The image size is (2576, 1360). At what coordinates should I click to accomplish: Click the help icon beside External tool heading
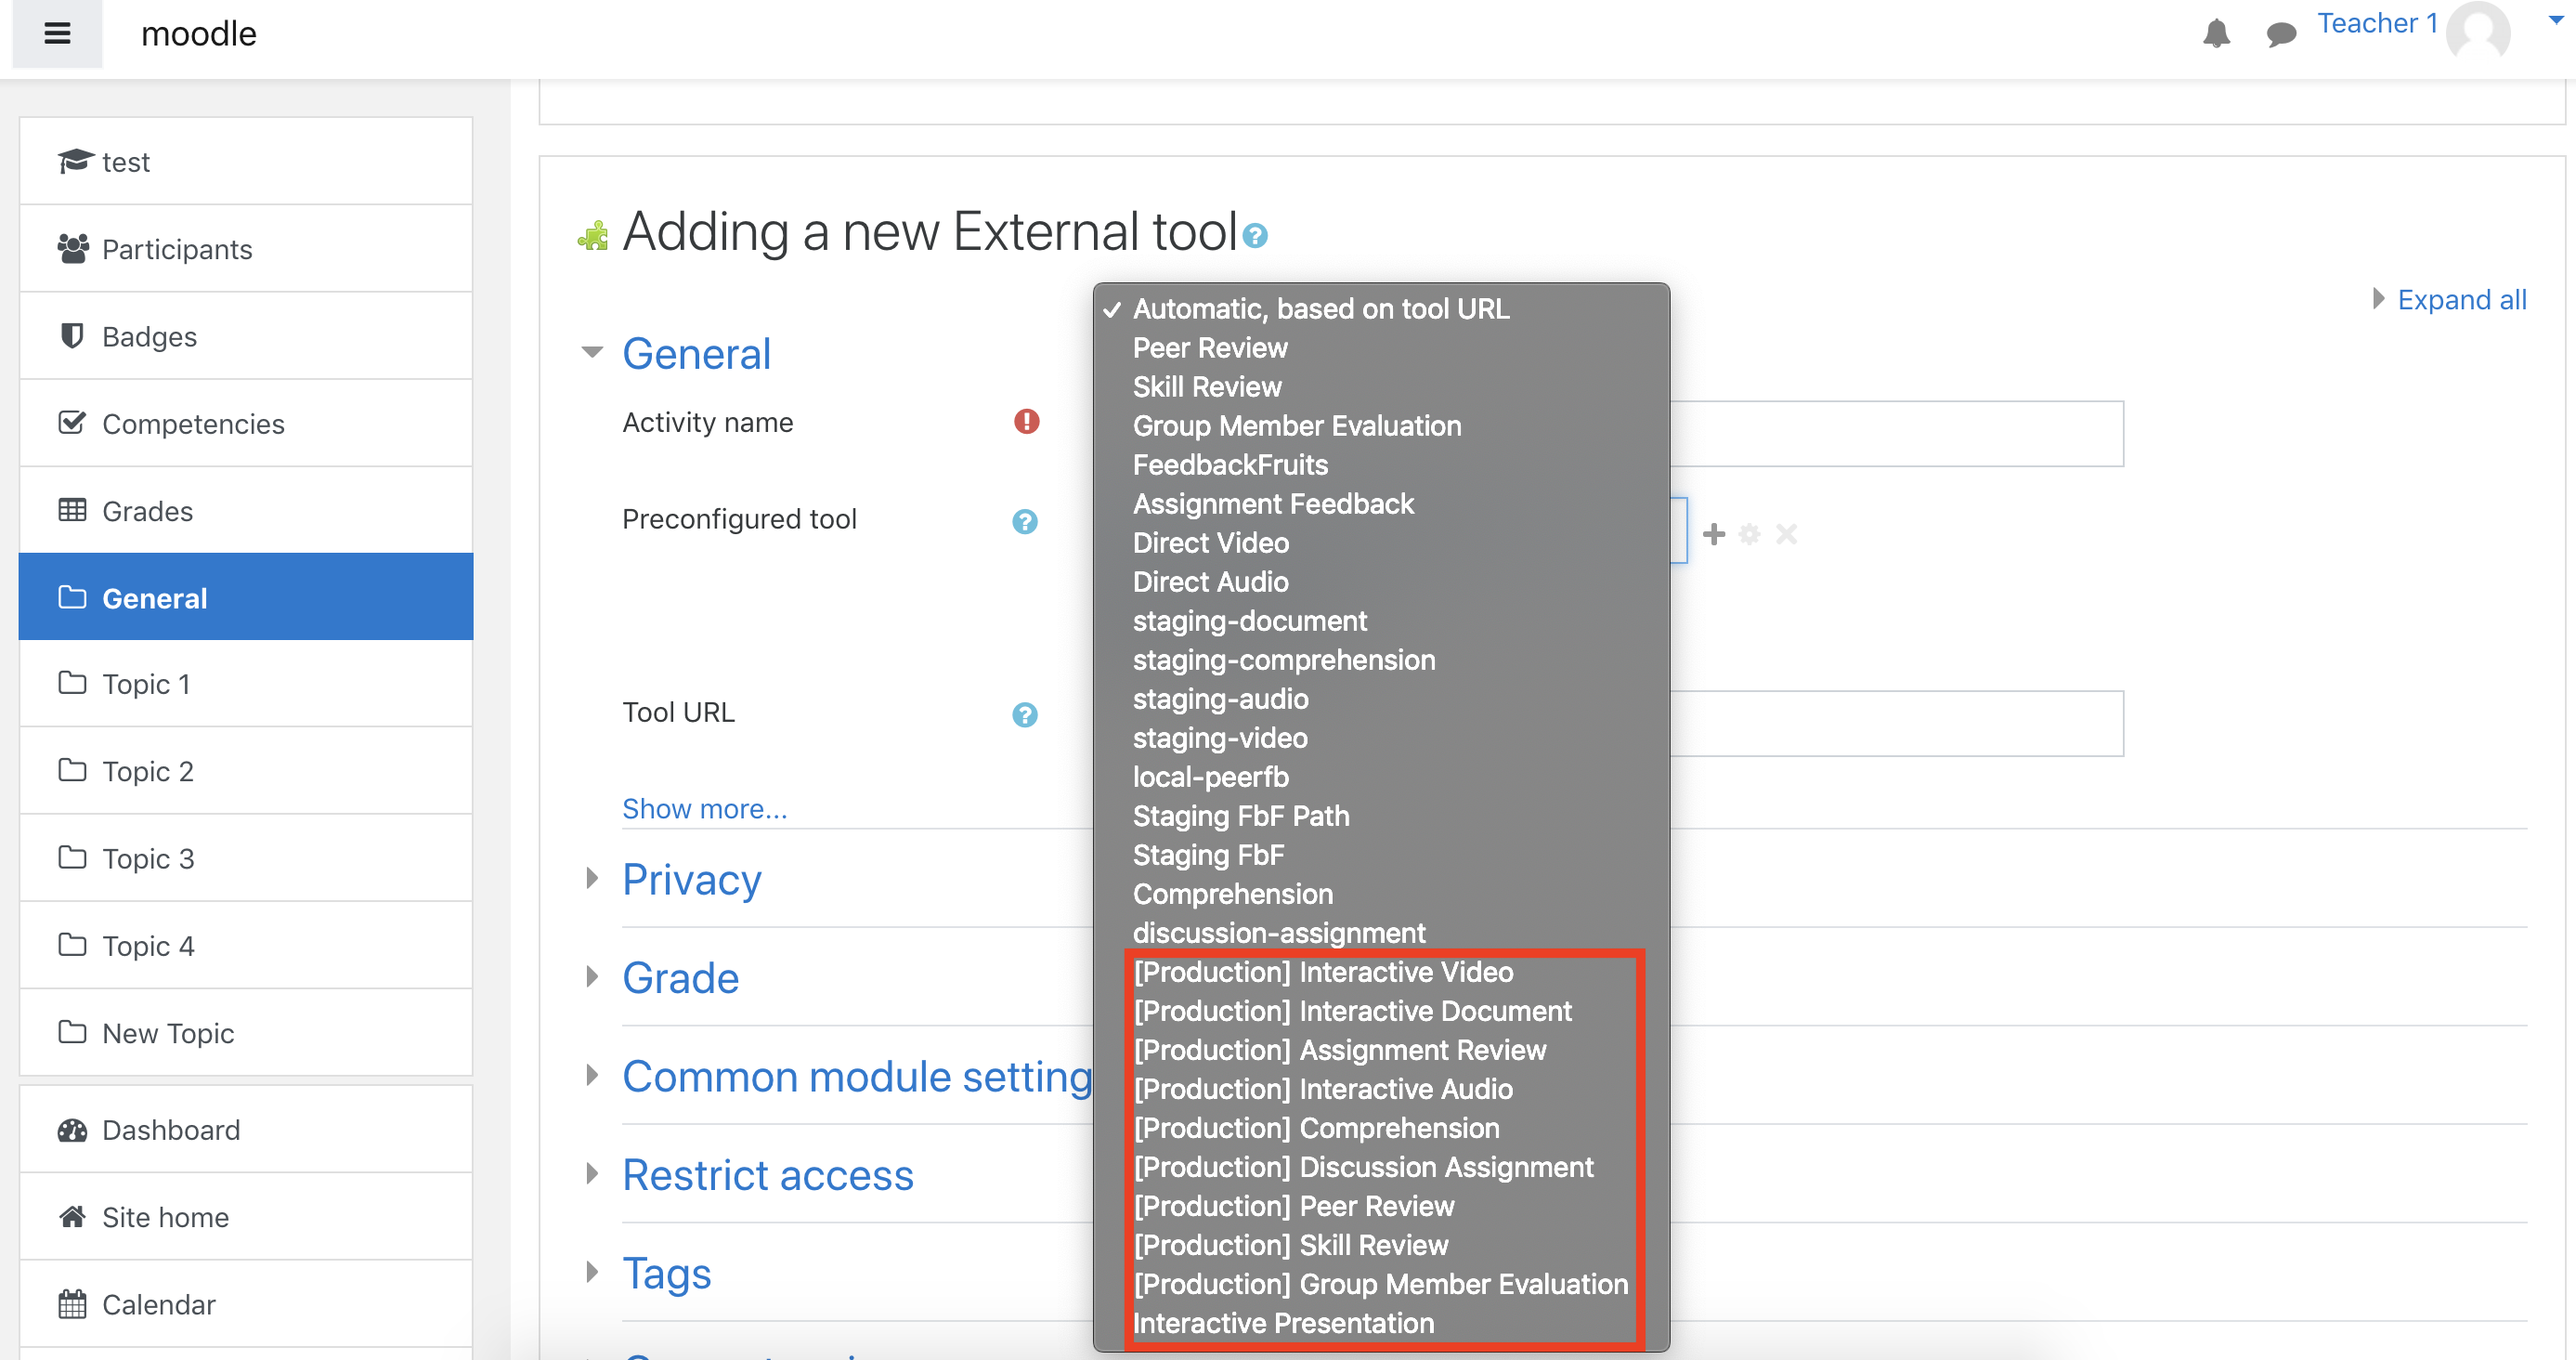1255,235
